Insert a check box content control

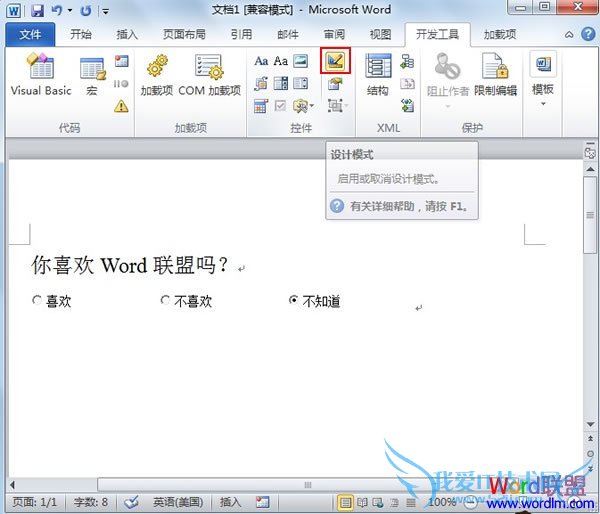coord(280,106)
